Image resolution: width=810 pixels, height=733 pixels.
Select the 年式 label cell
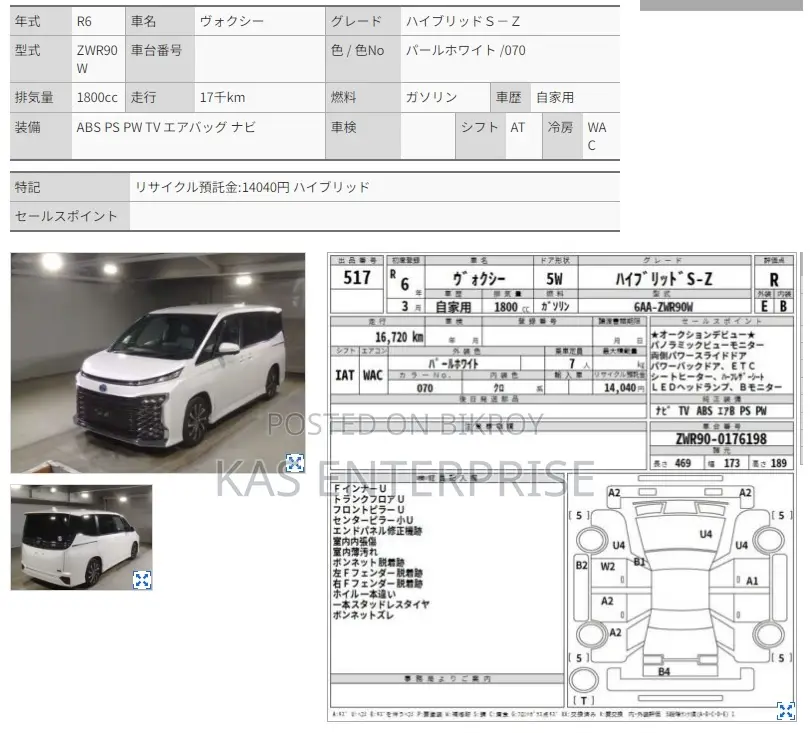[41, 21]
